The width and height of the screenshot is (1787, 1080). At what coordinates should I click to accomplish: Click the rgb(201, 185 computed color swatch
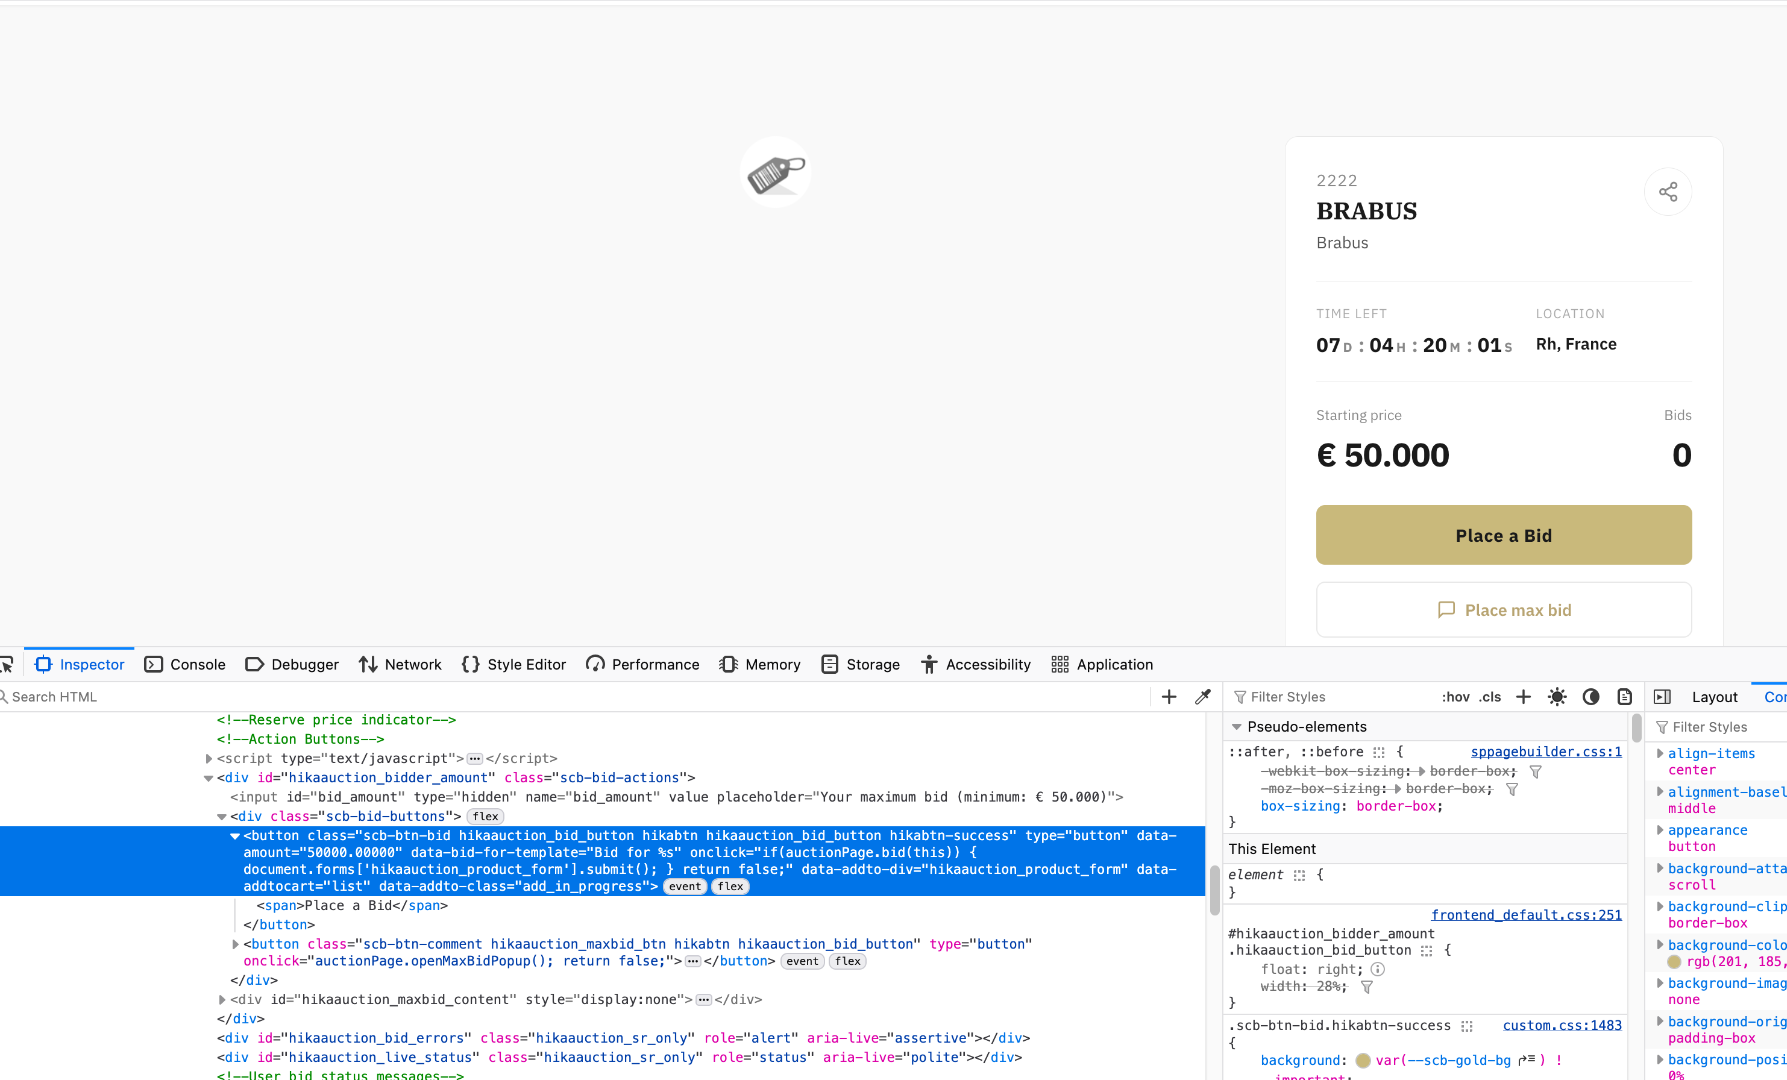(x=1674, y=962)
